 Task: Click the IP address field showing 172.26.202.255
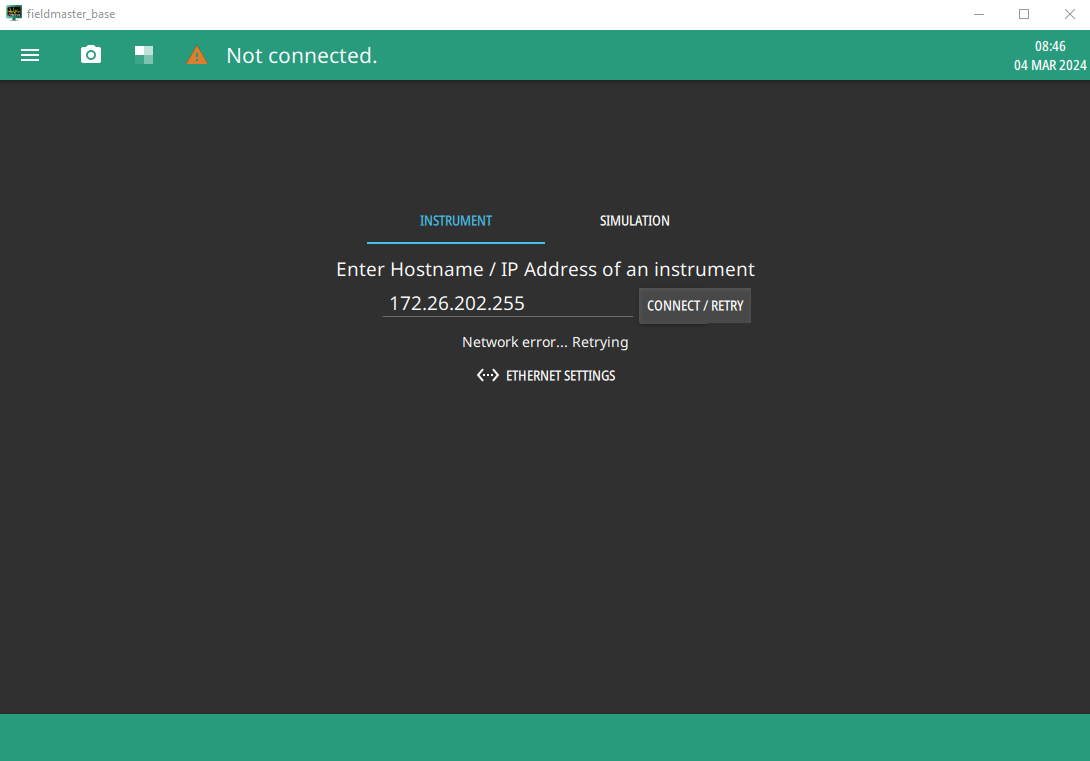click(507, 303)
